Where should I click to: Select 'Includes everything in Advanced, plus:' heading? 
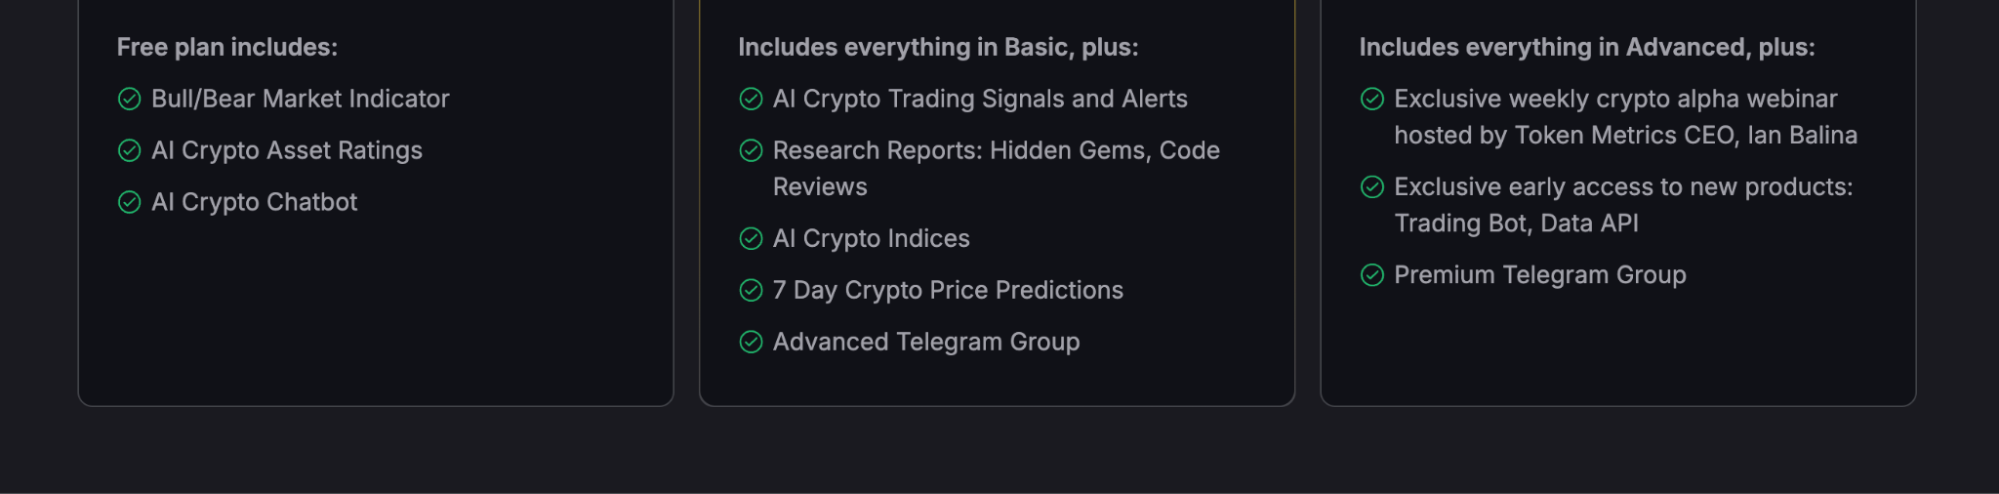(x=1587, y=47)
